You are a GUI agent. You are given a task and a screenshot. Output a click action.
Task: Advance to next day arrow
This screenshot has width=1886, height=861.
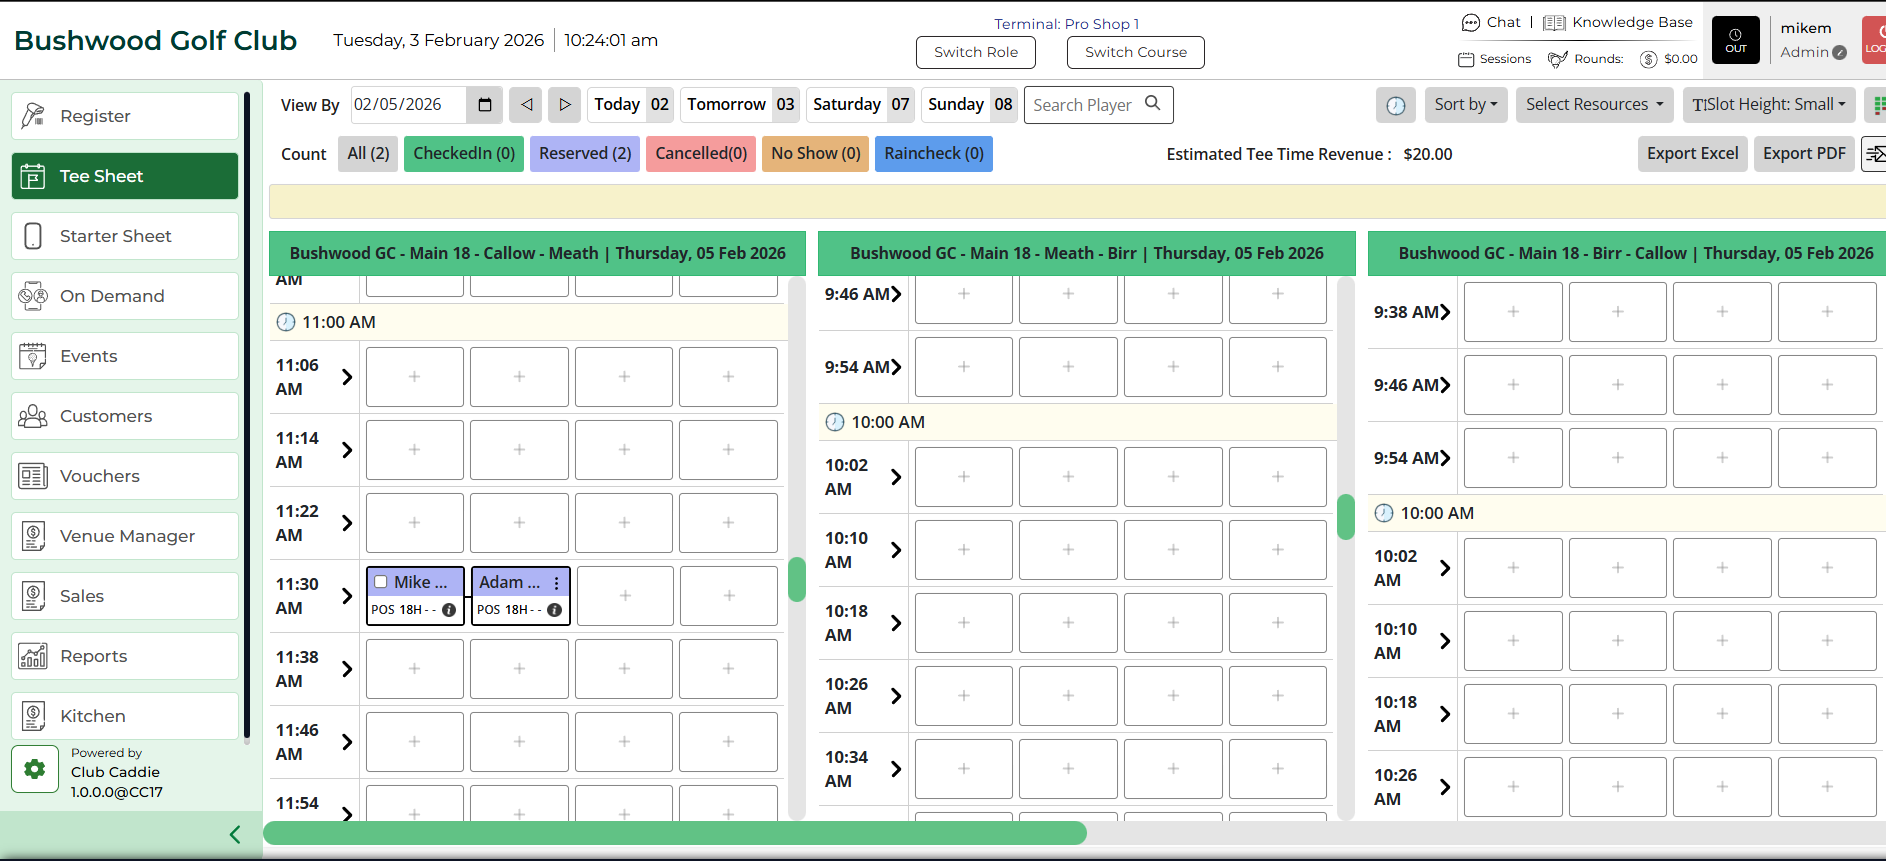point(564,105)
